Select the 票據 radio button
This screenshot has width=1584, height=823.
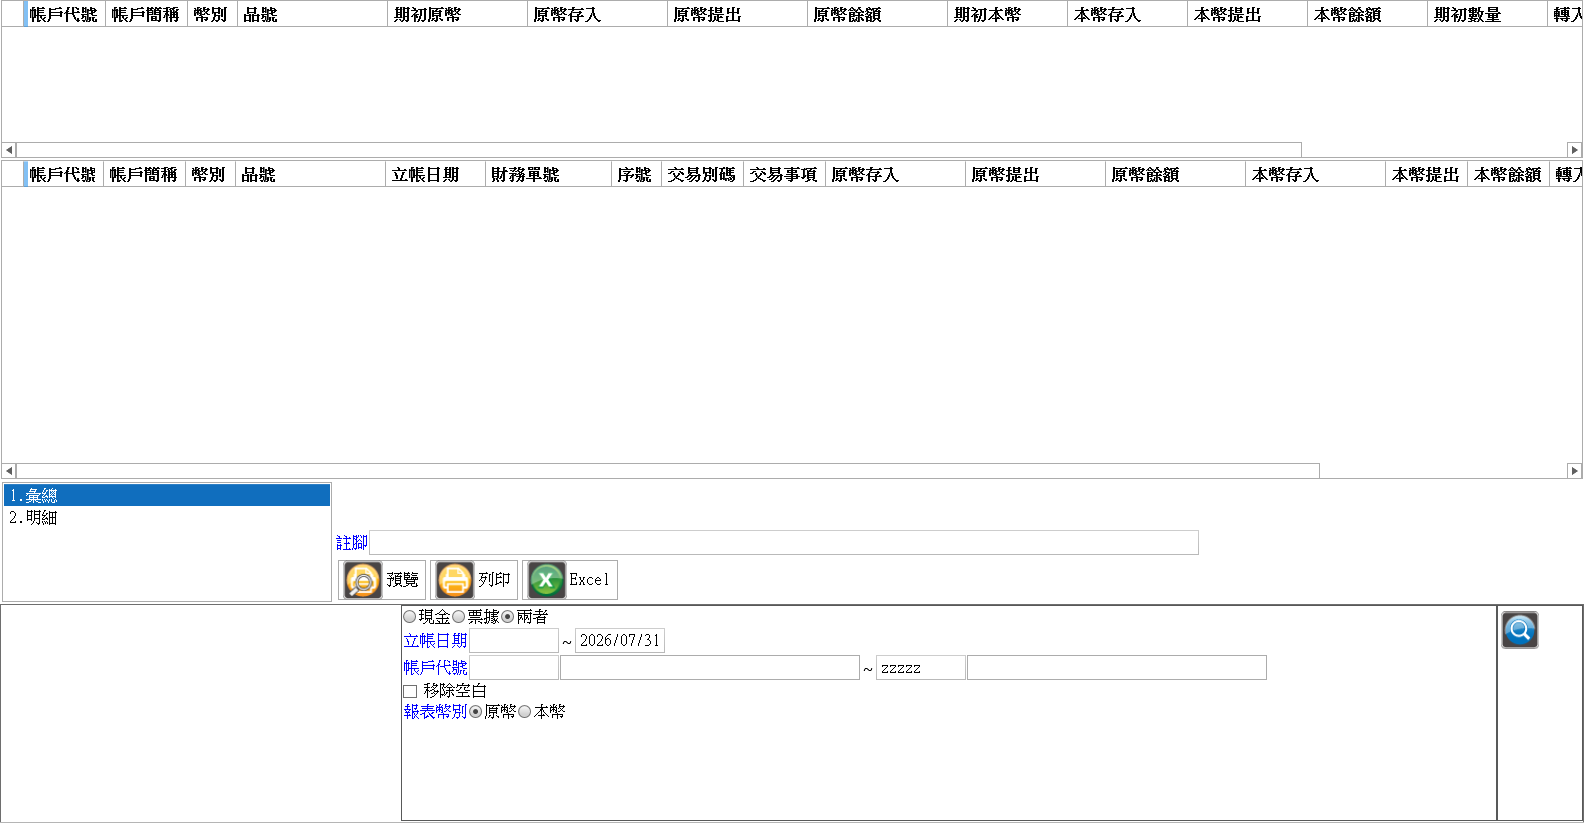coord(459,617)
